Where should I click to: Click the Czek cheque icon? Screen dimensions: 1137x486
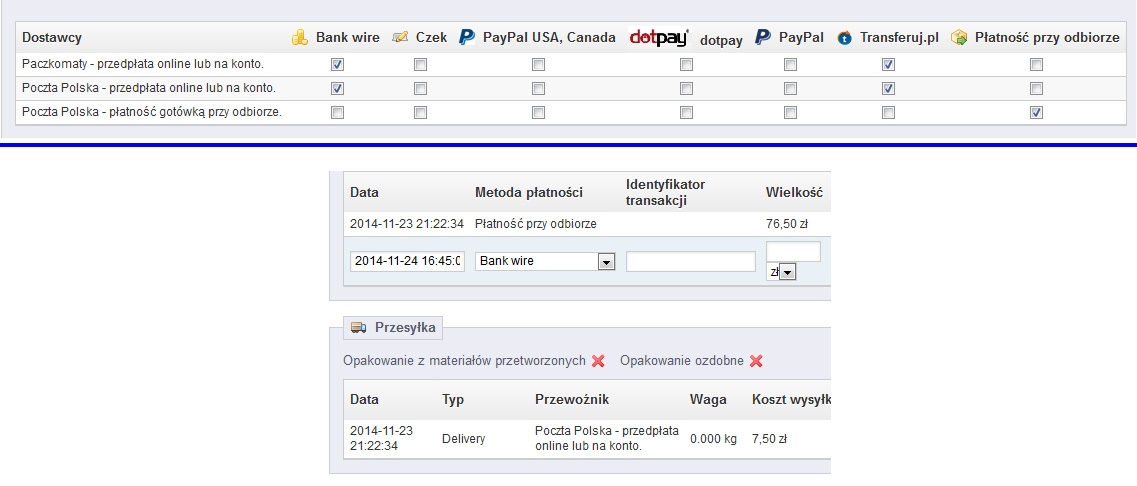(x=400, y=37)
